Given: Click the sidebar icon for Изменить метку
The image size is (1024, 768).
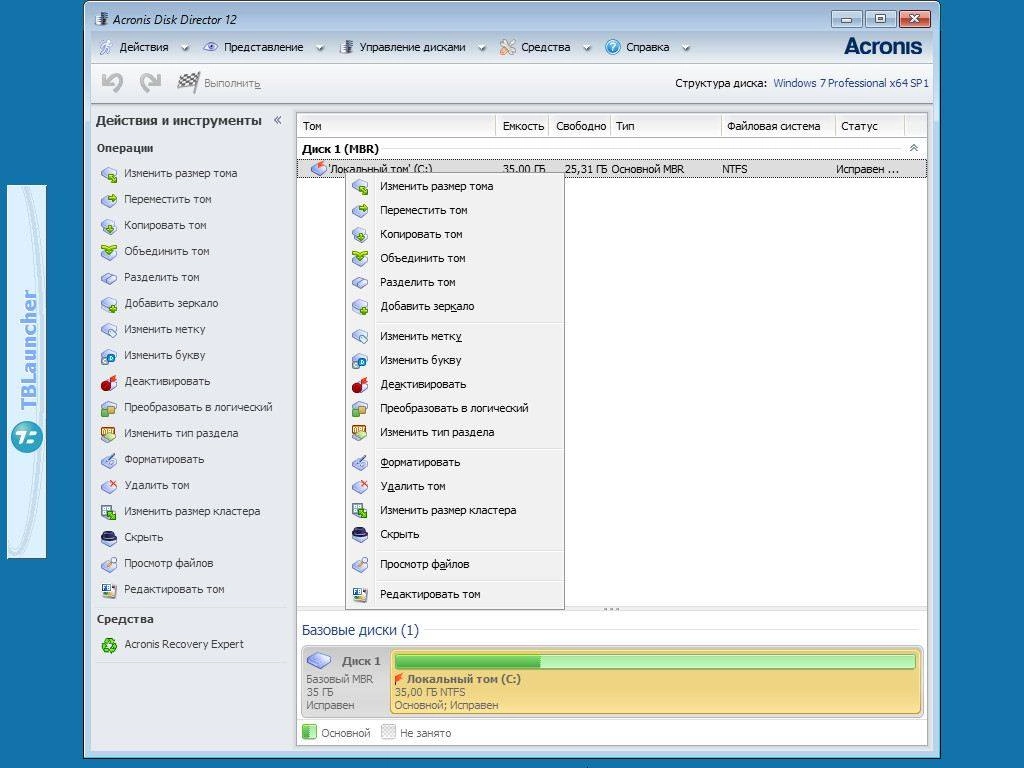Looking at the screenshot, I should [108, 330].
